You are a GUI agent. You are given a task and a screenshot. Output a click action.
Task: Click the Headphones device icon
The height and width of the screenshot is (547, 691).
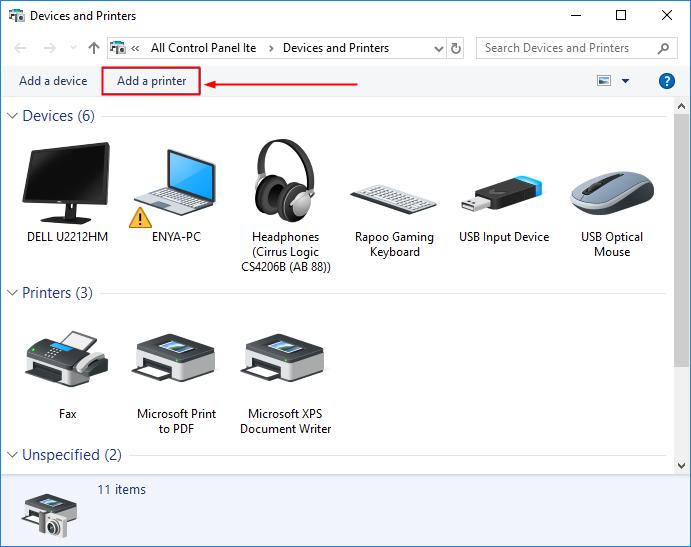point(285,182)
